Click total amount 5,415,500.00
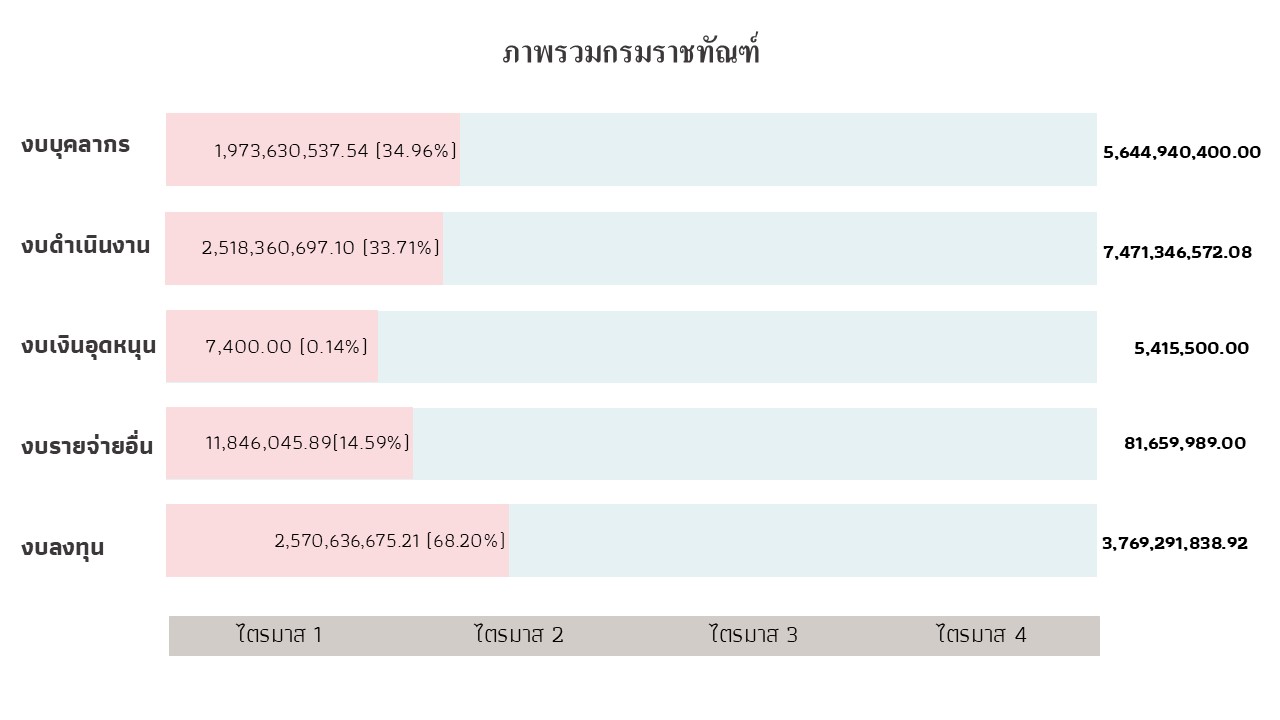This screenshot has height=720, width=1280. tap(1191, 348)
